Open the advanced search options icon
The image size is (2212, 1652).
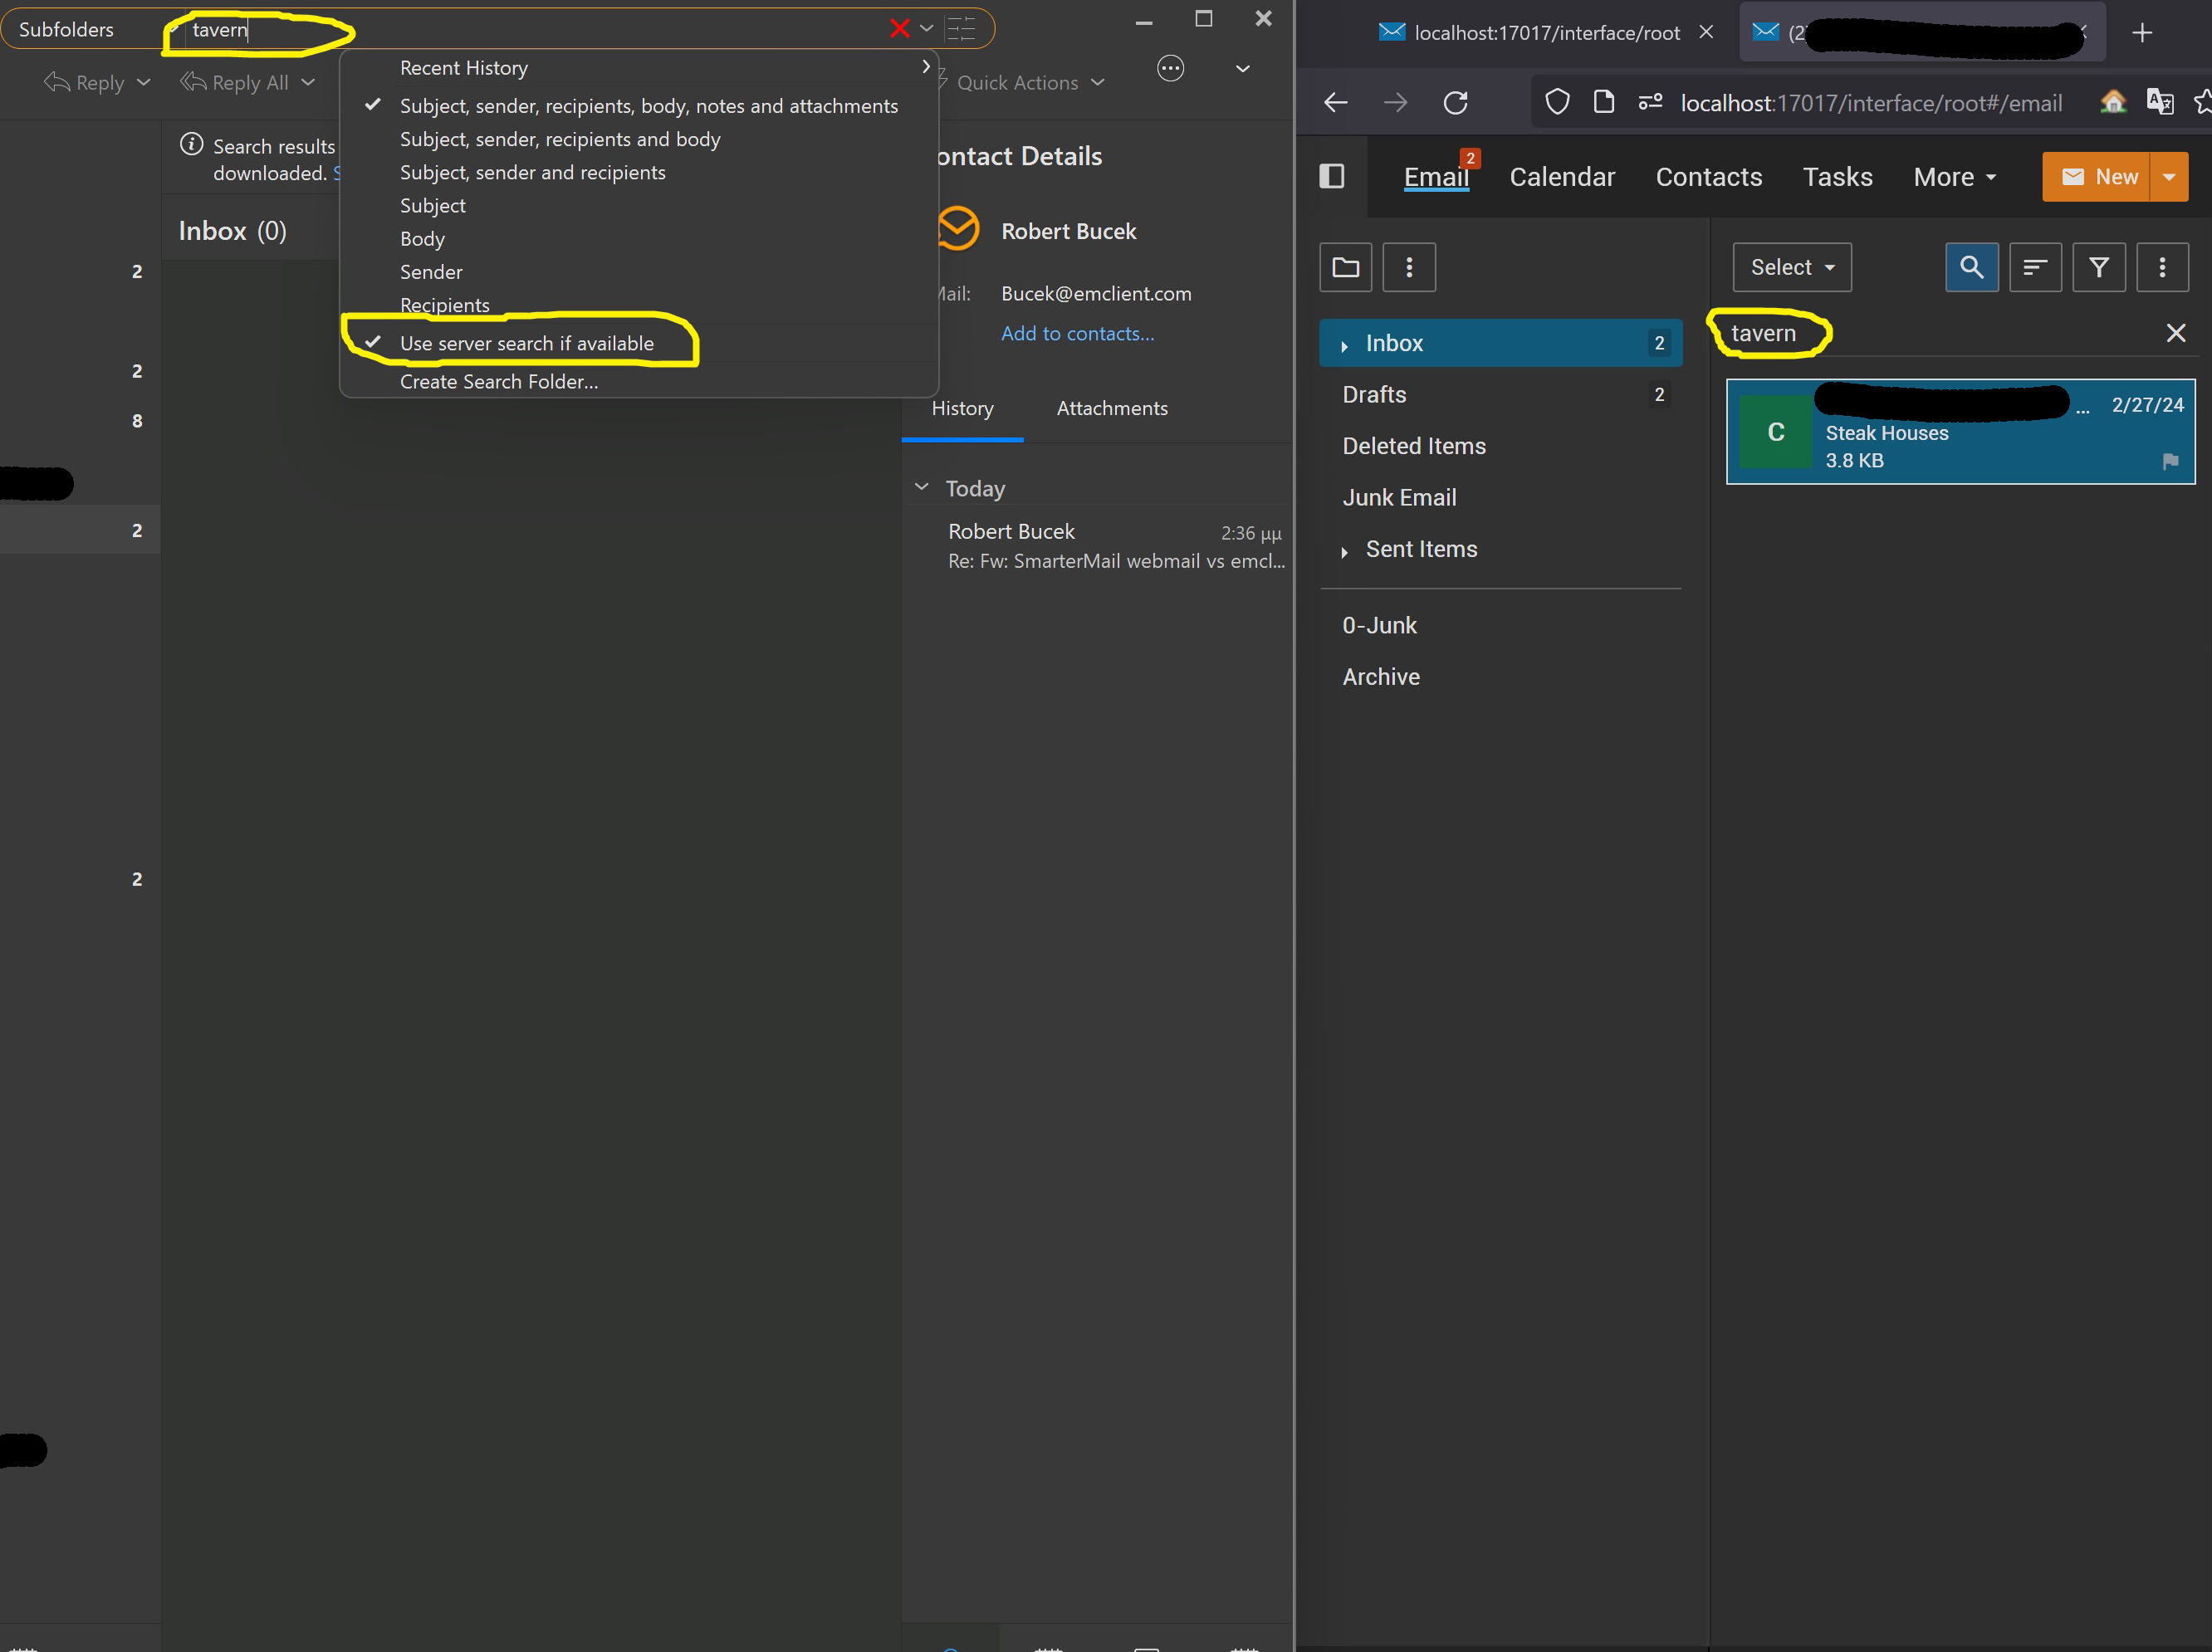tap(960, 29)
